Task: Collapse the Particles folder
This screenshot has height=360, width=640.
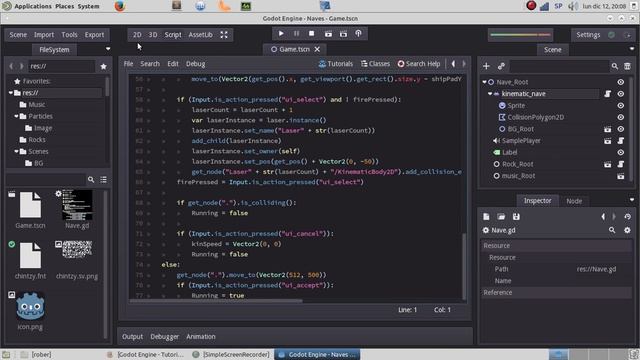Action: (16, 116)
